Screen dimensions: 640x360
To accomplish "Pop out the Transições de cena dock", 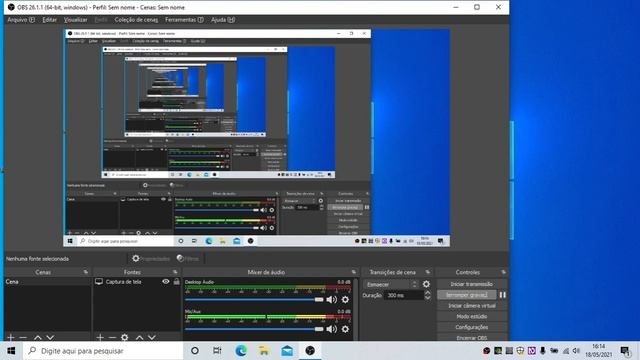I will (x=428, y=272).
